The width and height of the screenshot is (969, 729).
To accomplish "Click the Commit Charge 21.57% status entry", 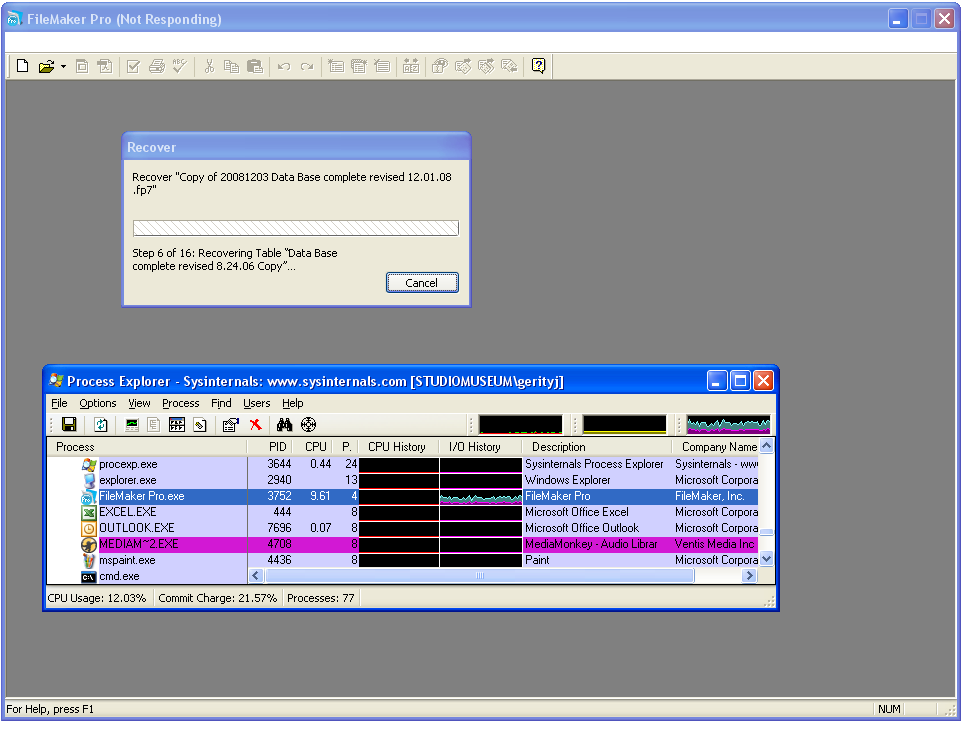I will 218,598.
